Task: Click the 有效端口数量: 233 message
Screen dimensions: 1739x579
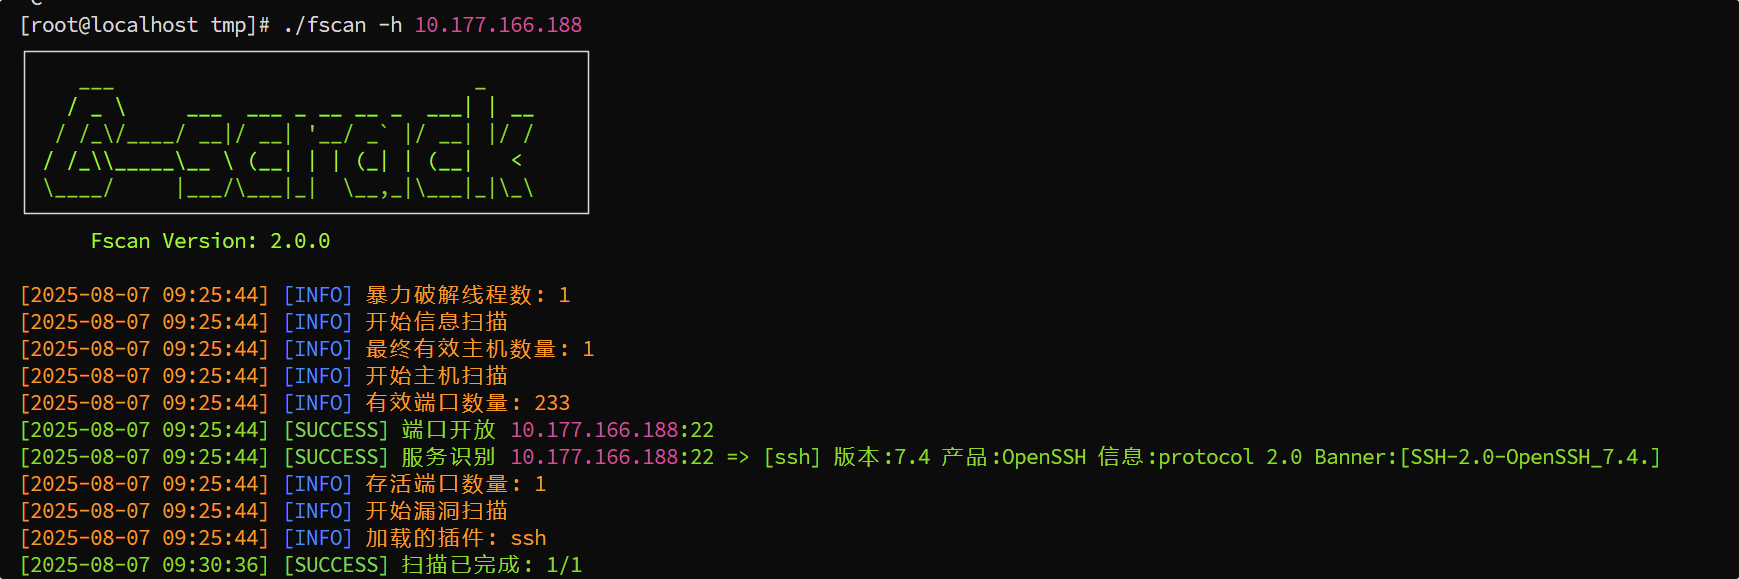Action: [468, 403]
